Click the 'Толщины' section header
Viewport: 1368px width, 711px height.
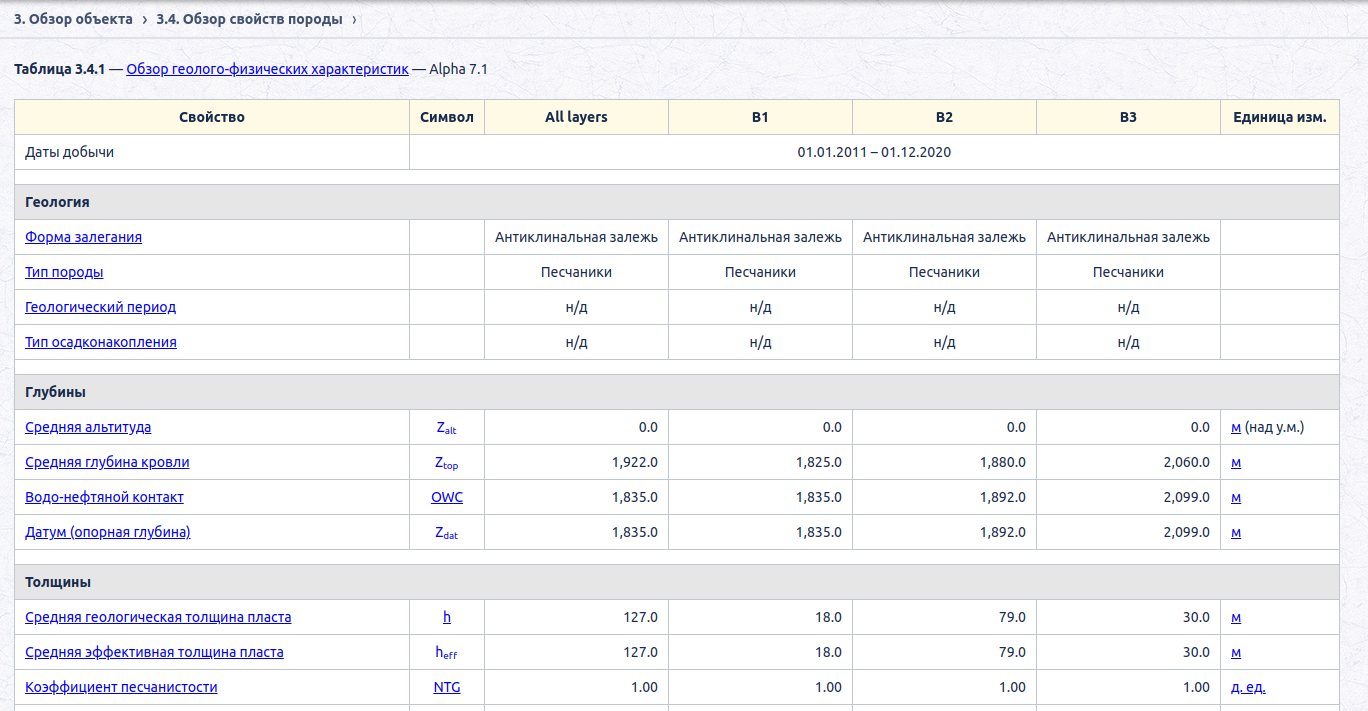pos(677,582)
